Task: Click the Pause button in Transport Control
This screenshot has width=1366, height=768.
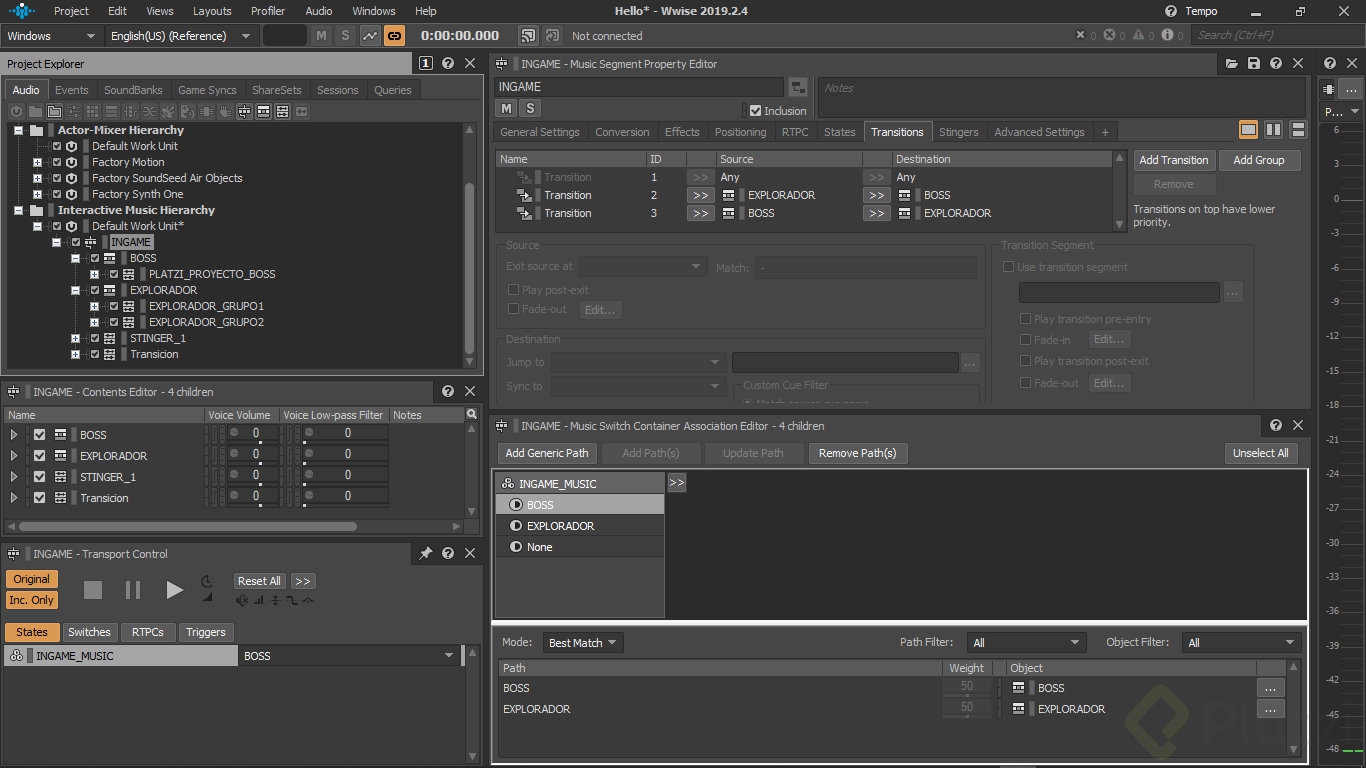Action: point(133,590)
